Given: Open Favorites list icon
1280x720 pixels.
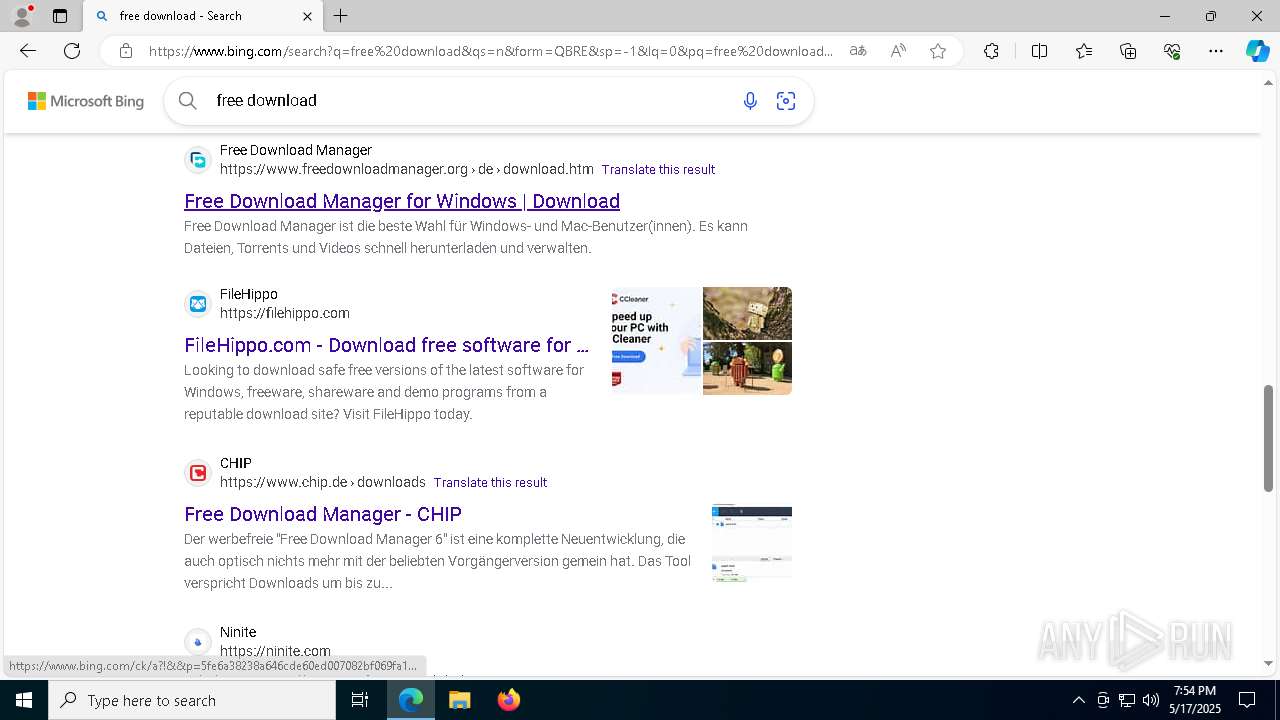Looking at the screenshot, I should (x=1084, y=51).
